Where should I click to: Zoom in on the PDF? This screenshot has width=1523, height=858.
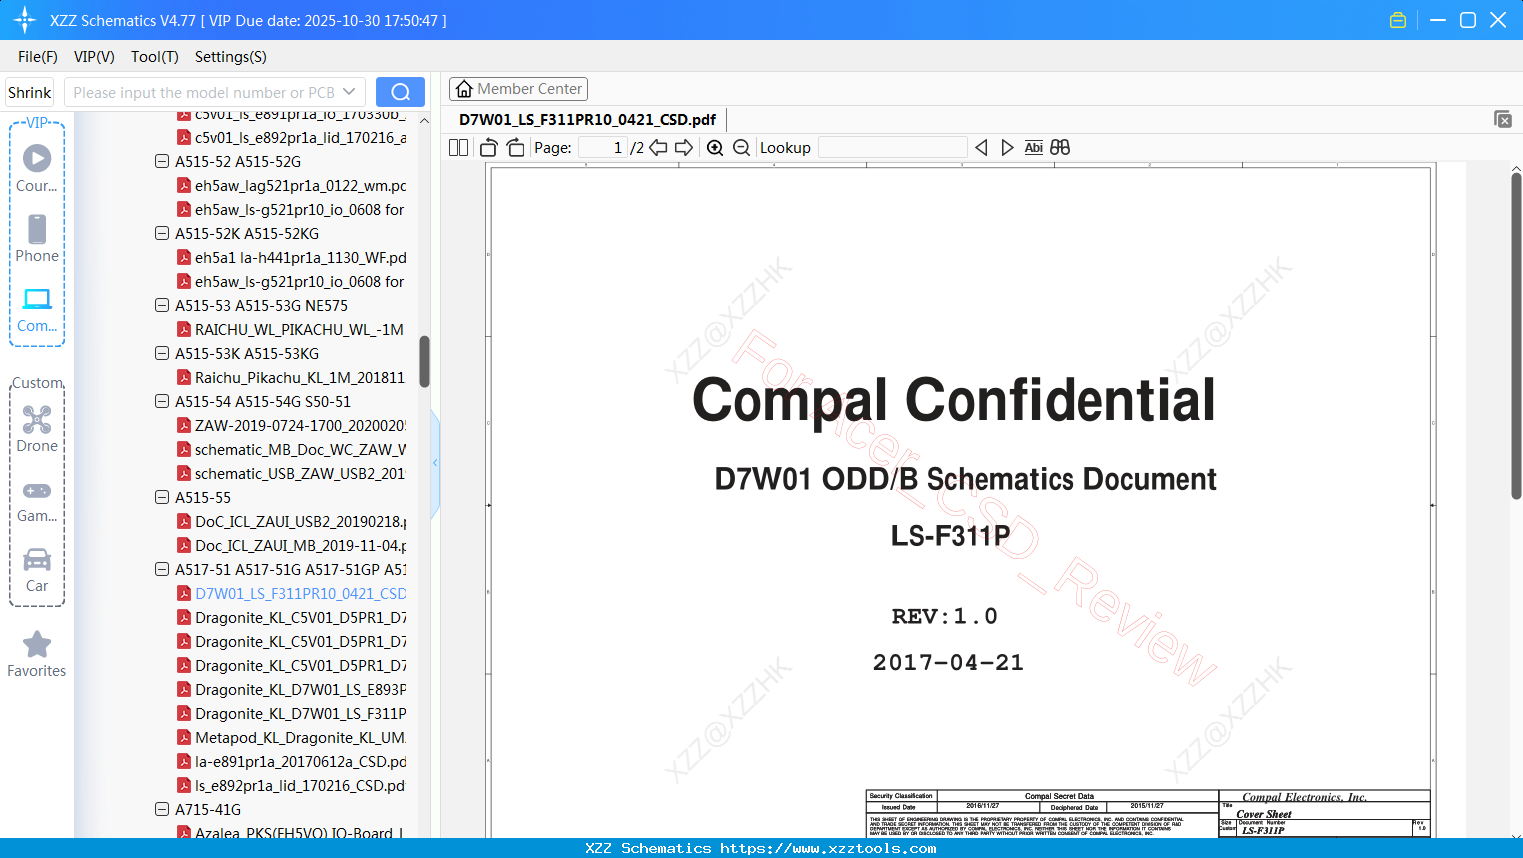pyautogui.click(x=715, y=148)
